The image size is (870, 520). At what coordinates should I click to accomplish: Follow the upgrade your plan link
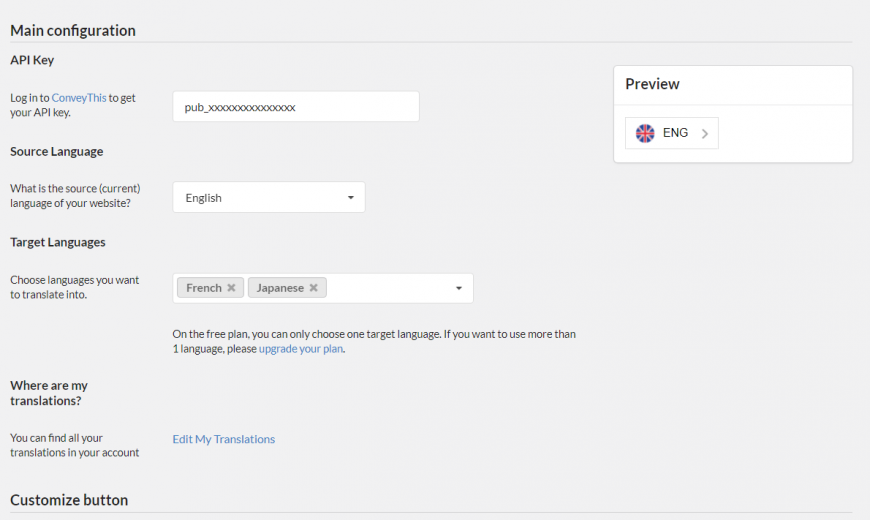coord(301,349)
